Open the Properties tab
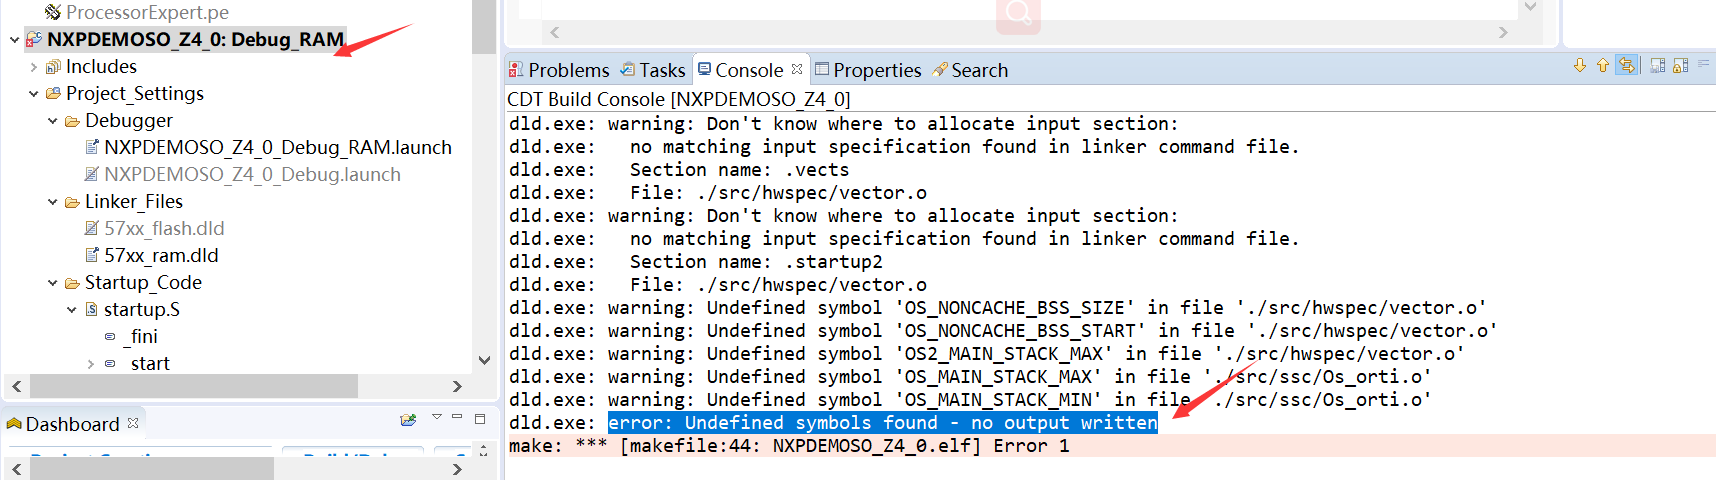 (868, 70)
